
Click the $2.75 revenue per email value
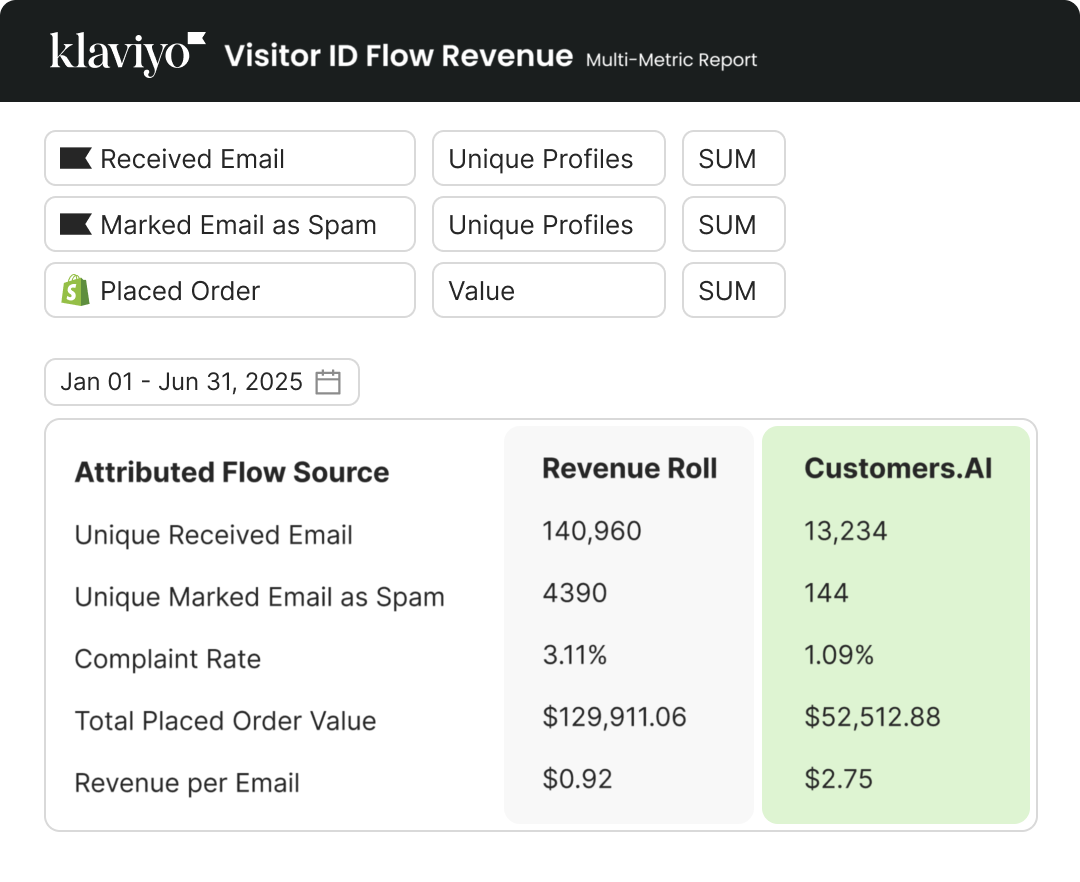(x=838, y=779)
